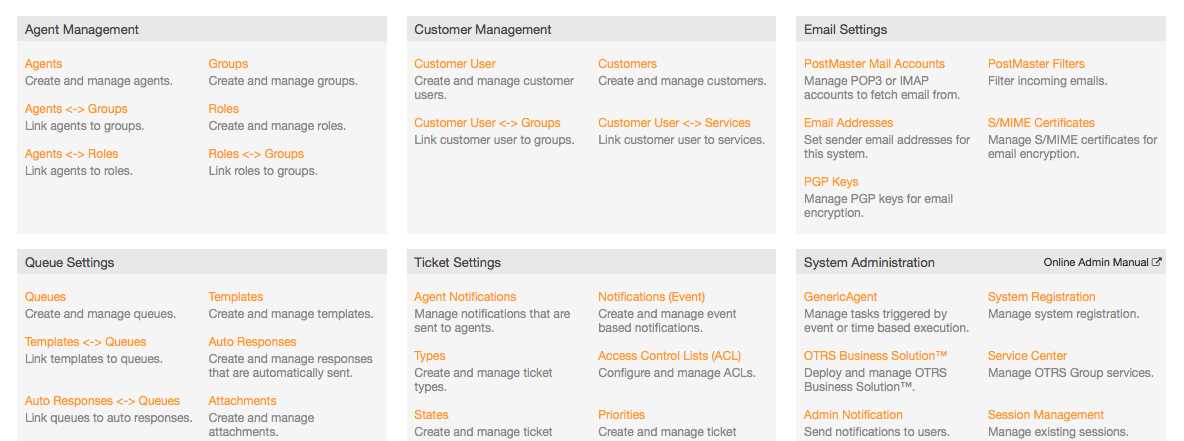Go to Groups management page
The width and height of the screenshot is (1184, 441).
228,64
